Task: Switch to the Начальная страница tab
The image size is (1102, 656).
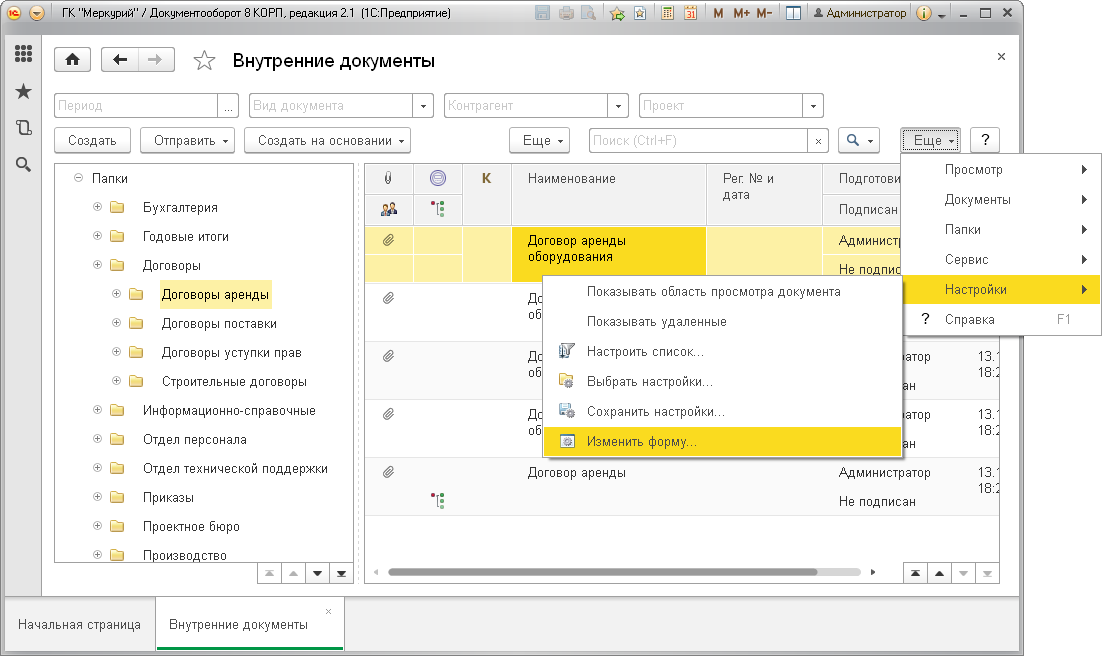Action: click(x=79, y=624)
